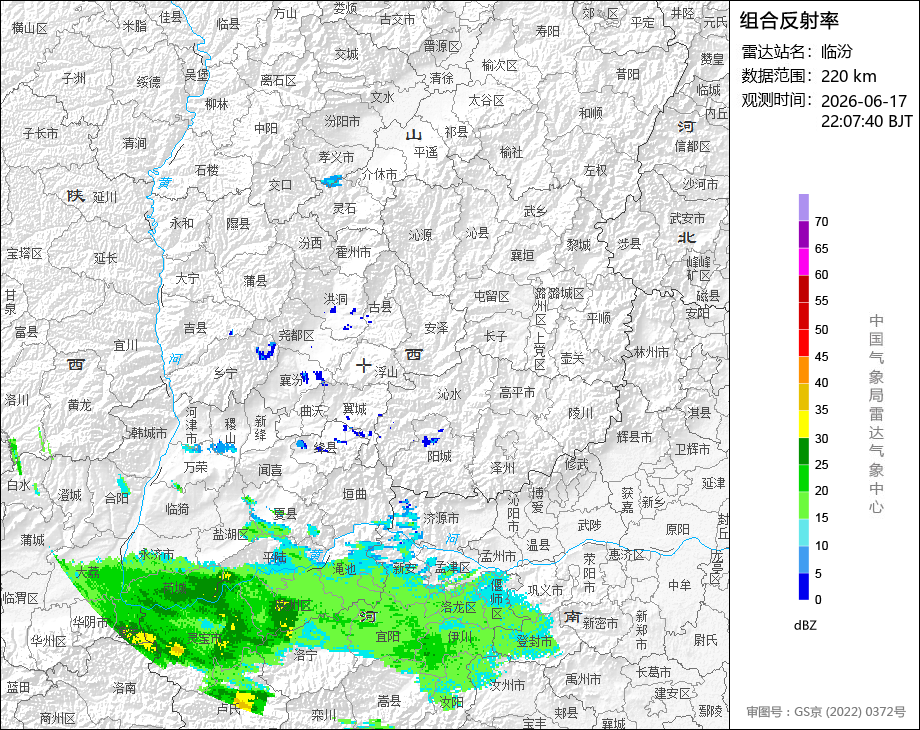Click the 垣曲 map label

(354, 494)
